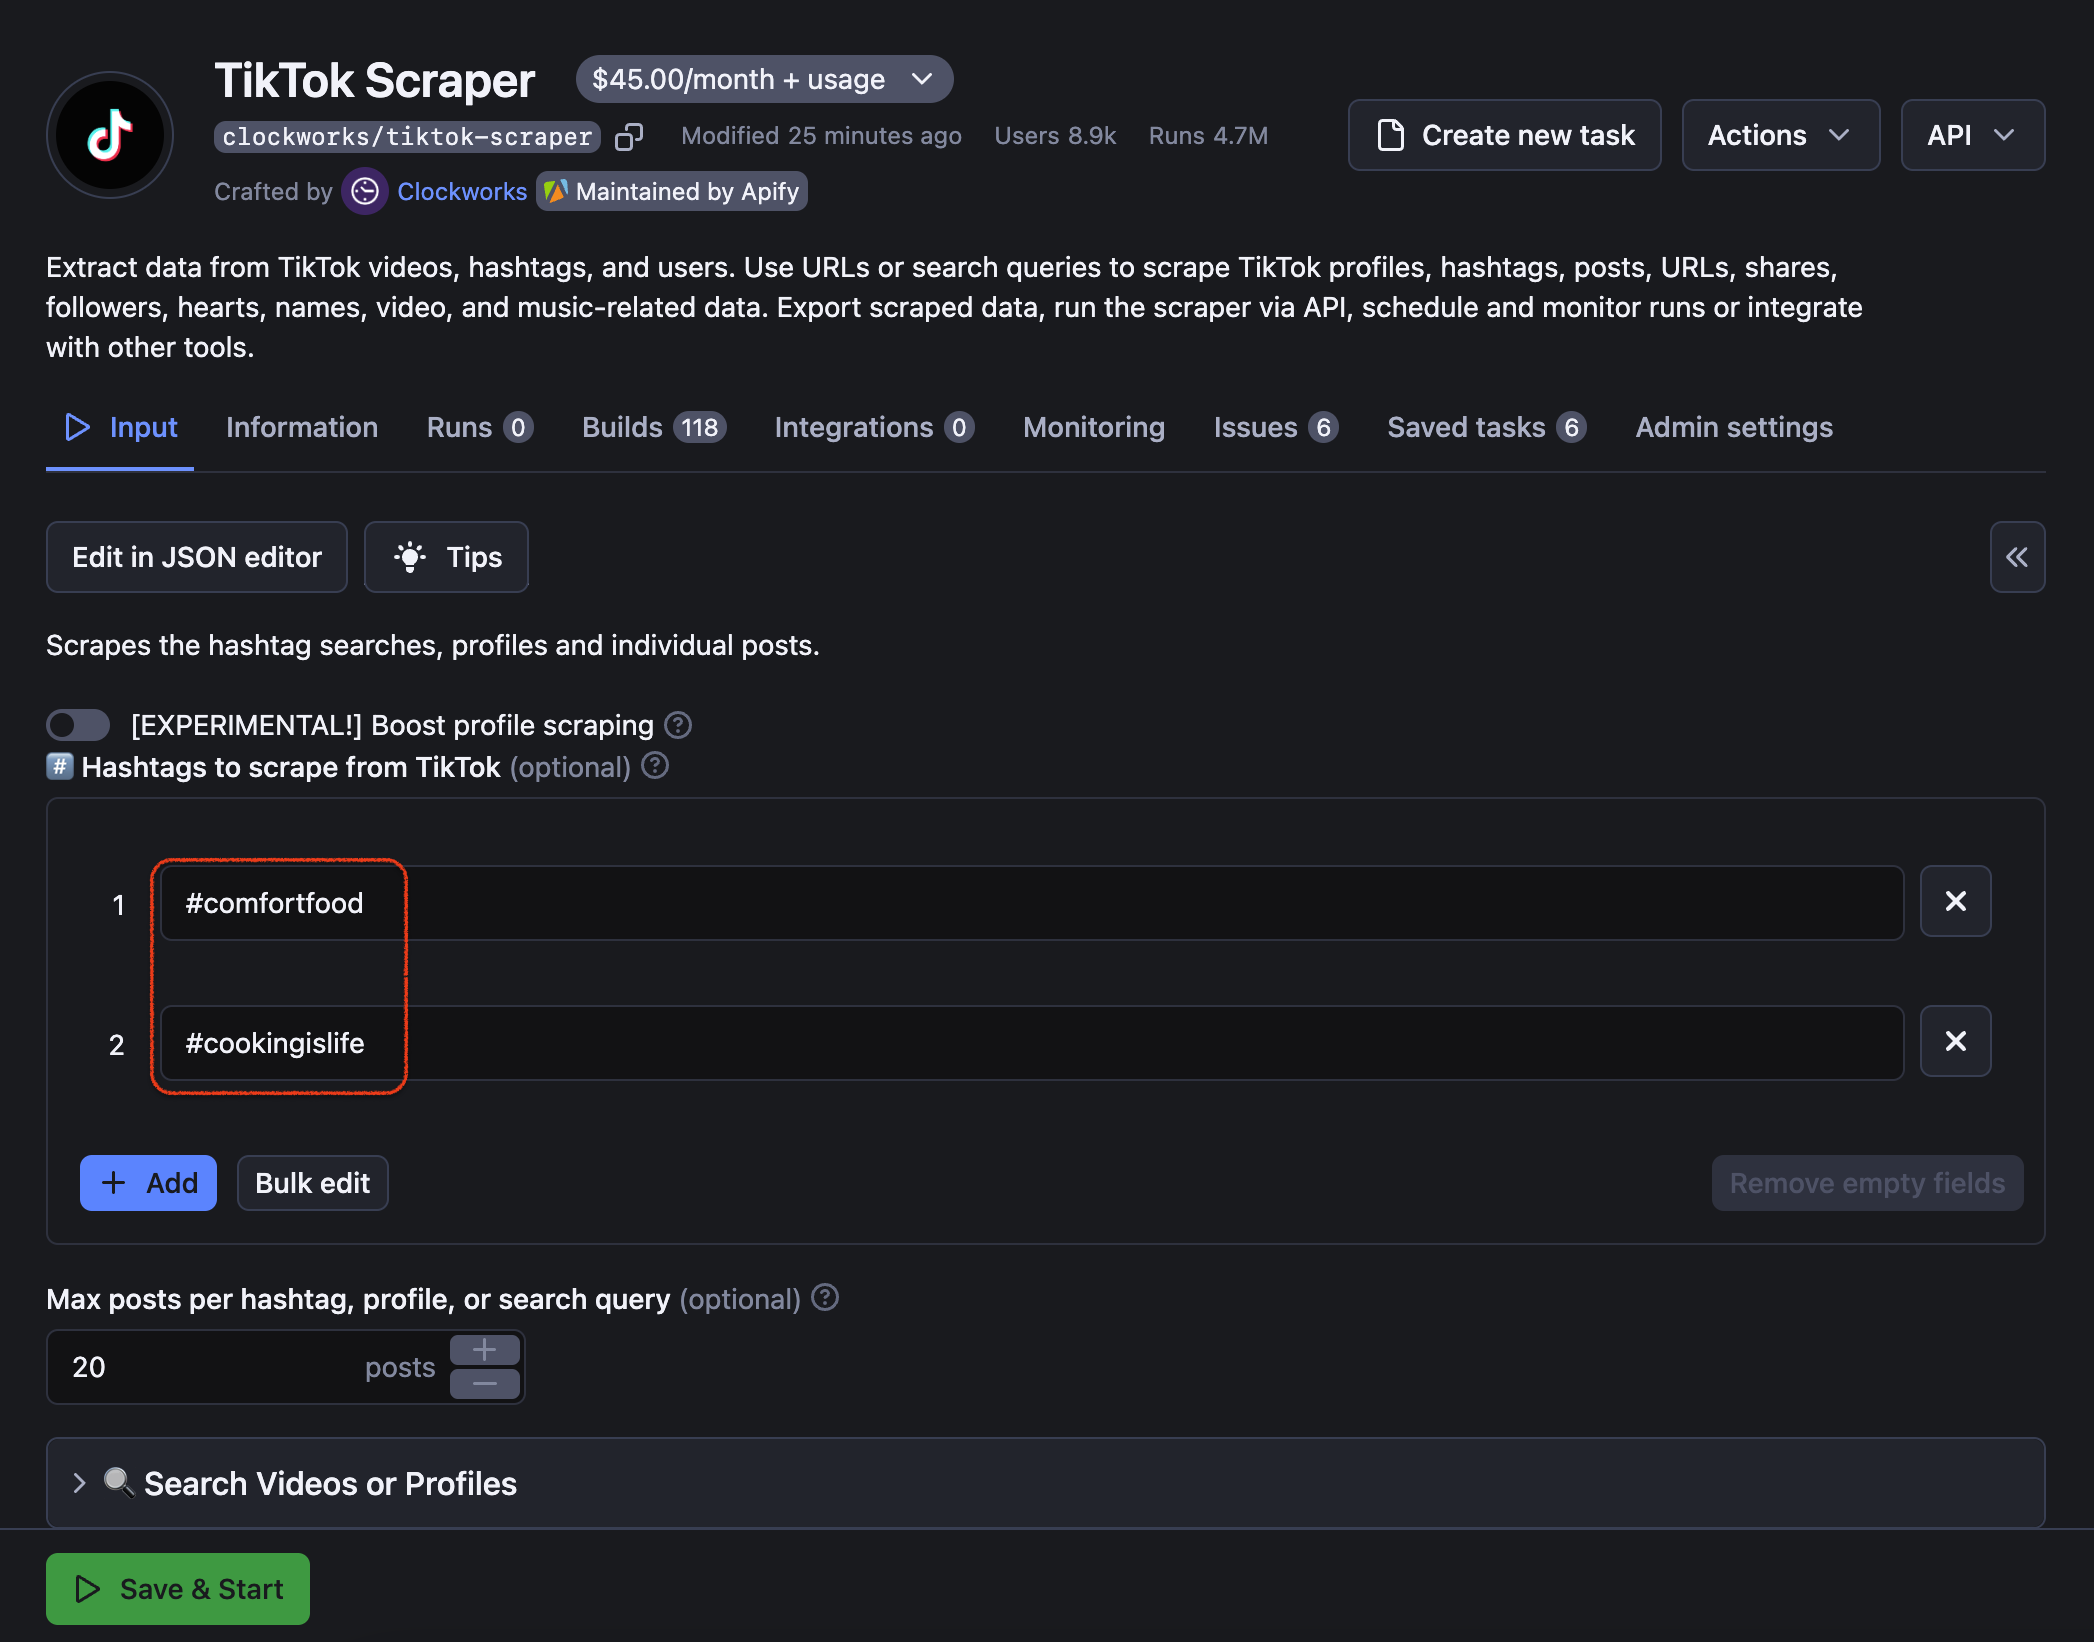Enable the Boost profile scraping toggle

tap(78, 725)
